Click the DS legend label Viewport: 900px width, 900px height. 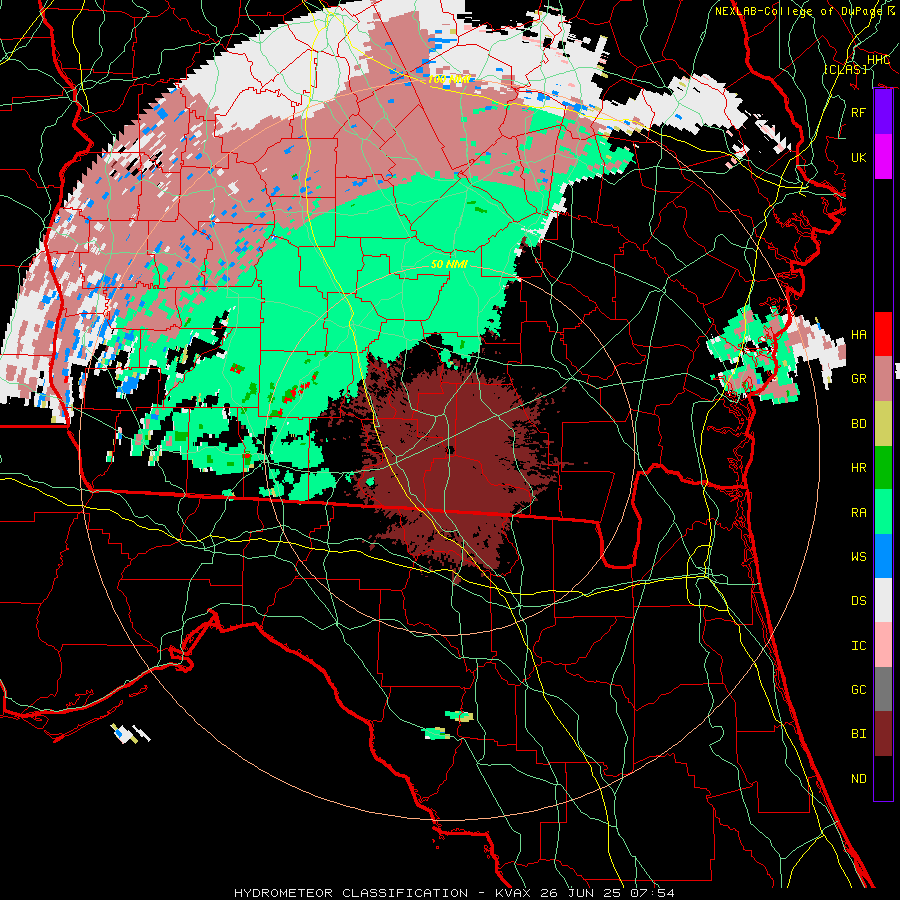(x=859, y=601)
